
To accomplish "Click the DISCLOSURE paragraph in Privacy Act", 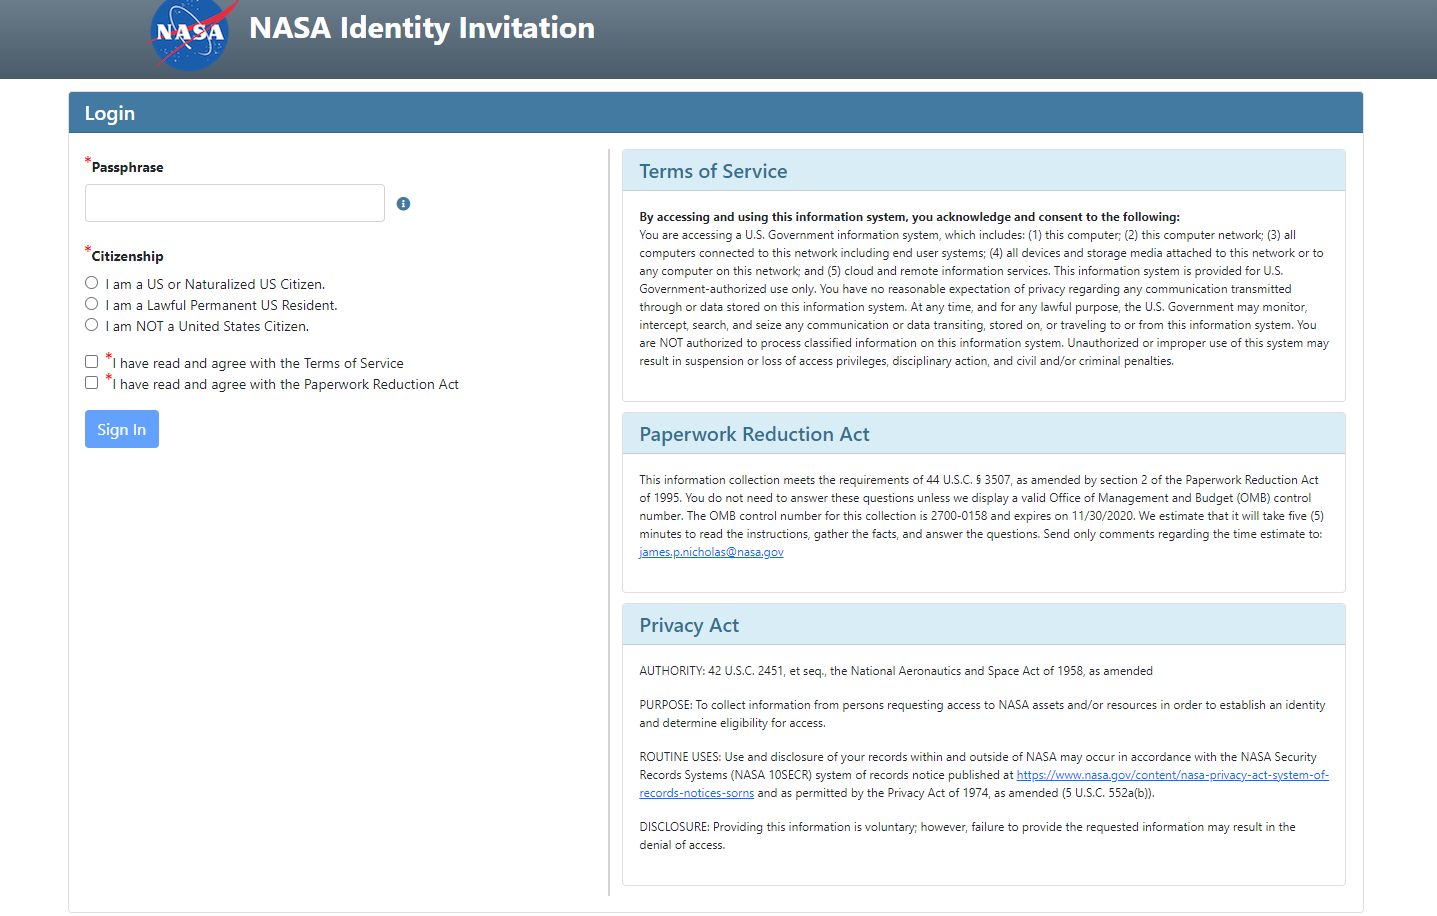I will pyautogui.click(x=966, y=835).
